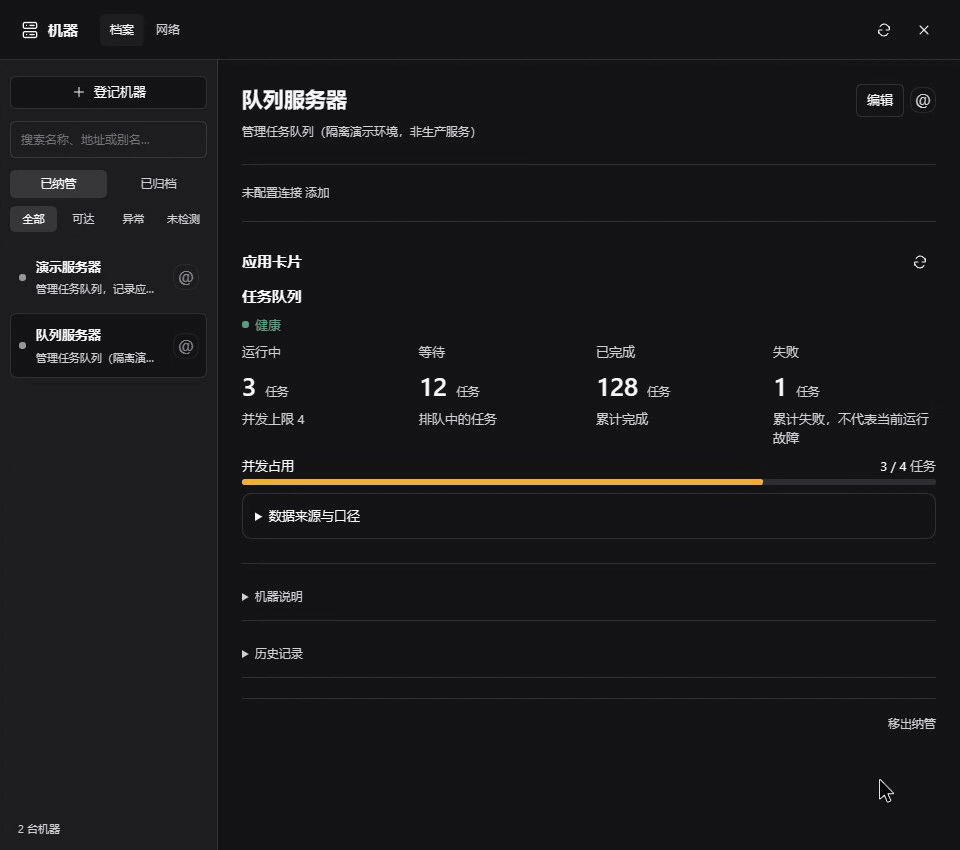Select 演示服务器 in machine list
This screenshot has width=960, height=850.
coord(108,277)
